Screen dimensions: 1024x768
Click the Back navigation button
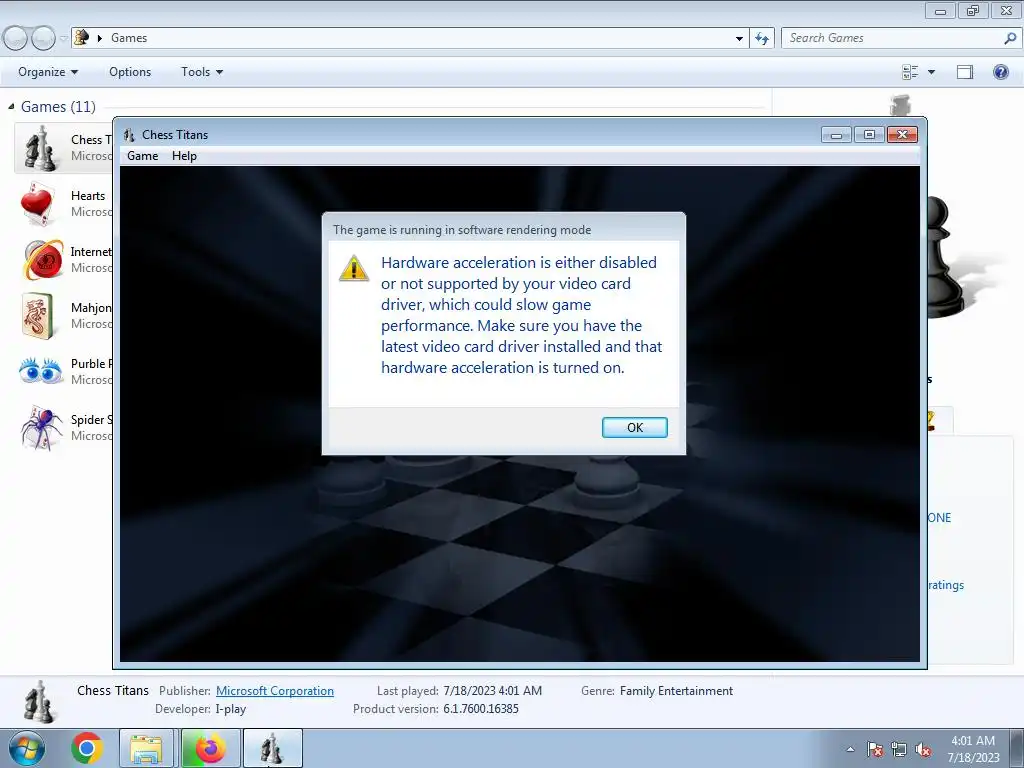click(x=16, y=38)
